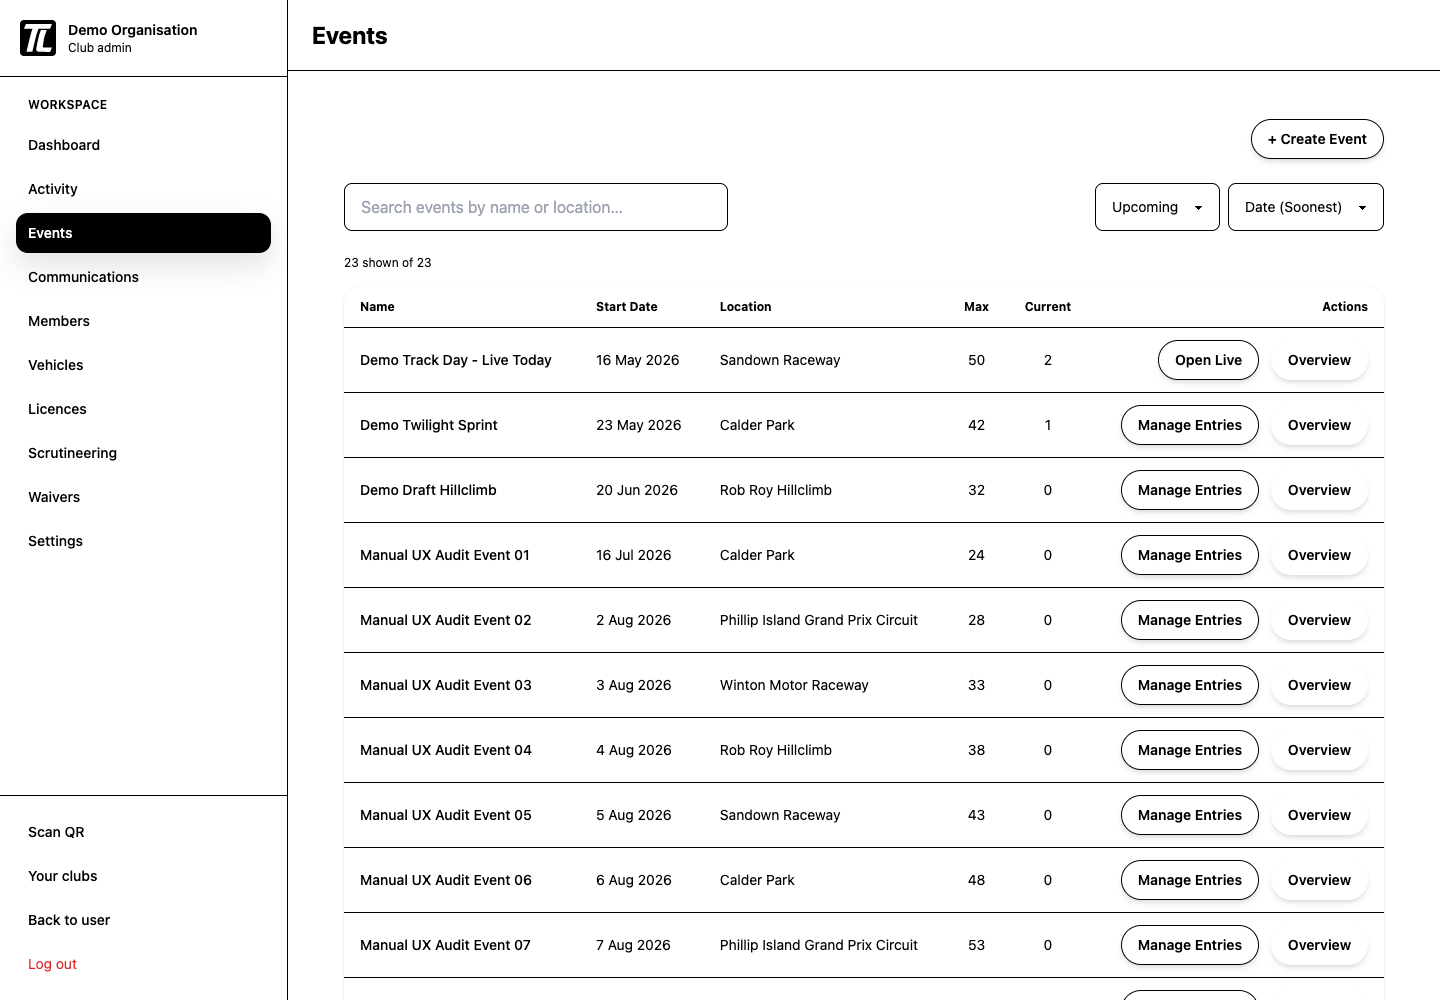Click the Location column header
This screenshot has height=1000, width=1440.
pos(746,307)
